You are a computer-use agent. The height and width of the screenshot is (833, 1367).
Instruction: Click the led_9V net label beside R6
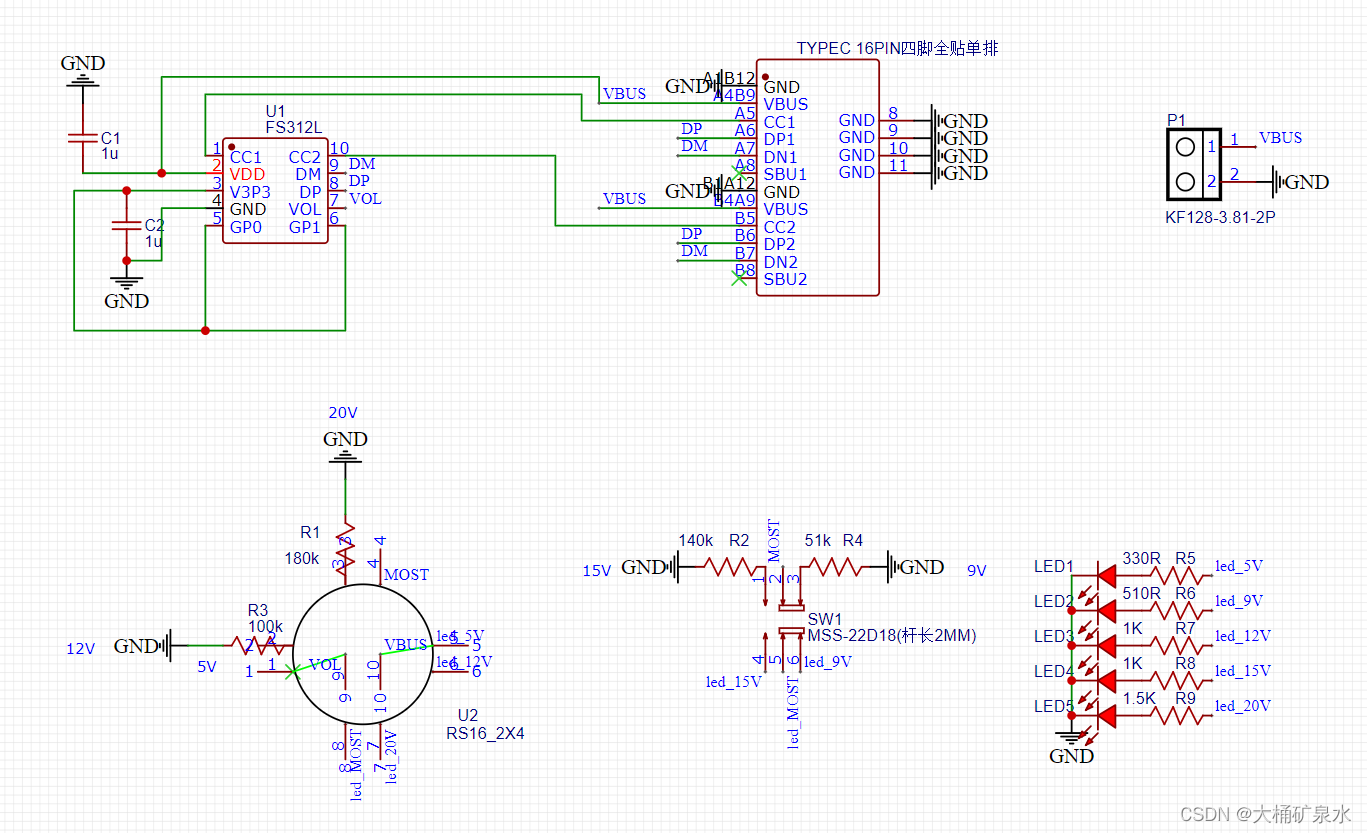pos(1239,601)
